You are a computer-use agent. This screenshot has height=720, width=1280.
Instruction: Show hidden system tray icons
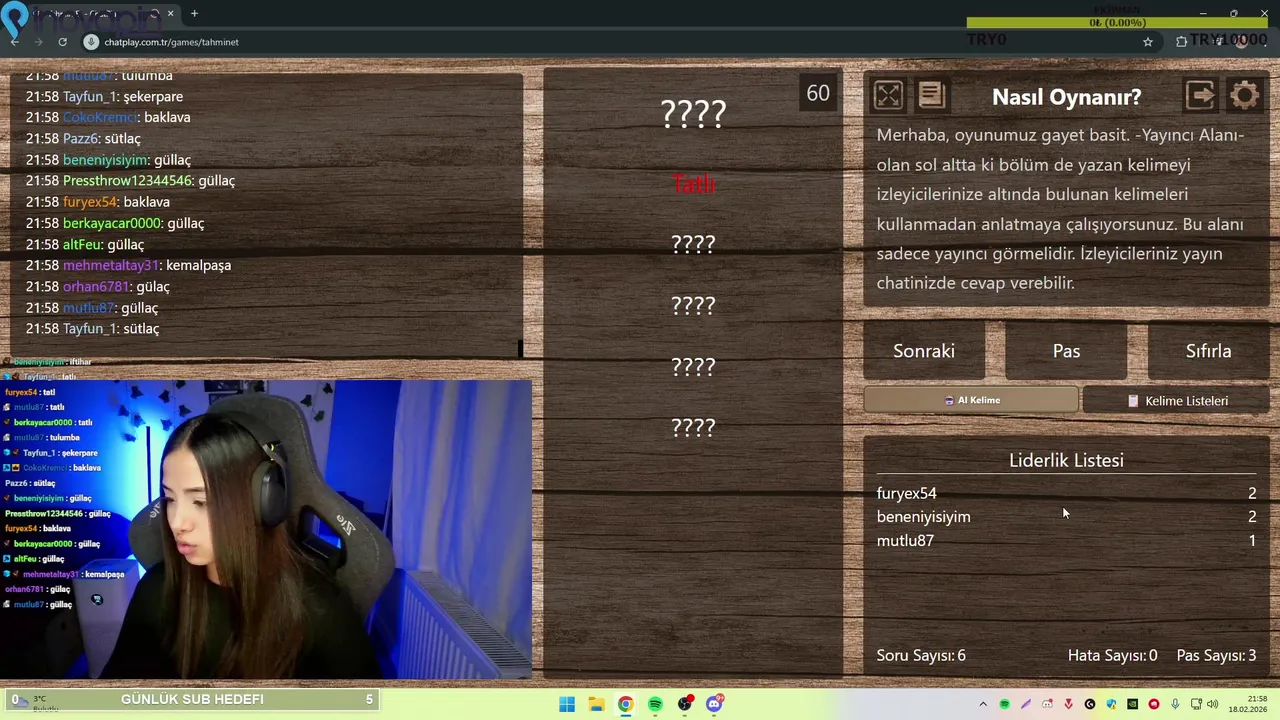click(x=983, y=704)
